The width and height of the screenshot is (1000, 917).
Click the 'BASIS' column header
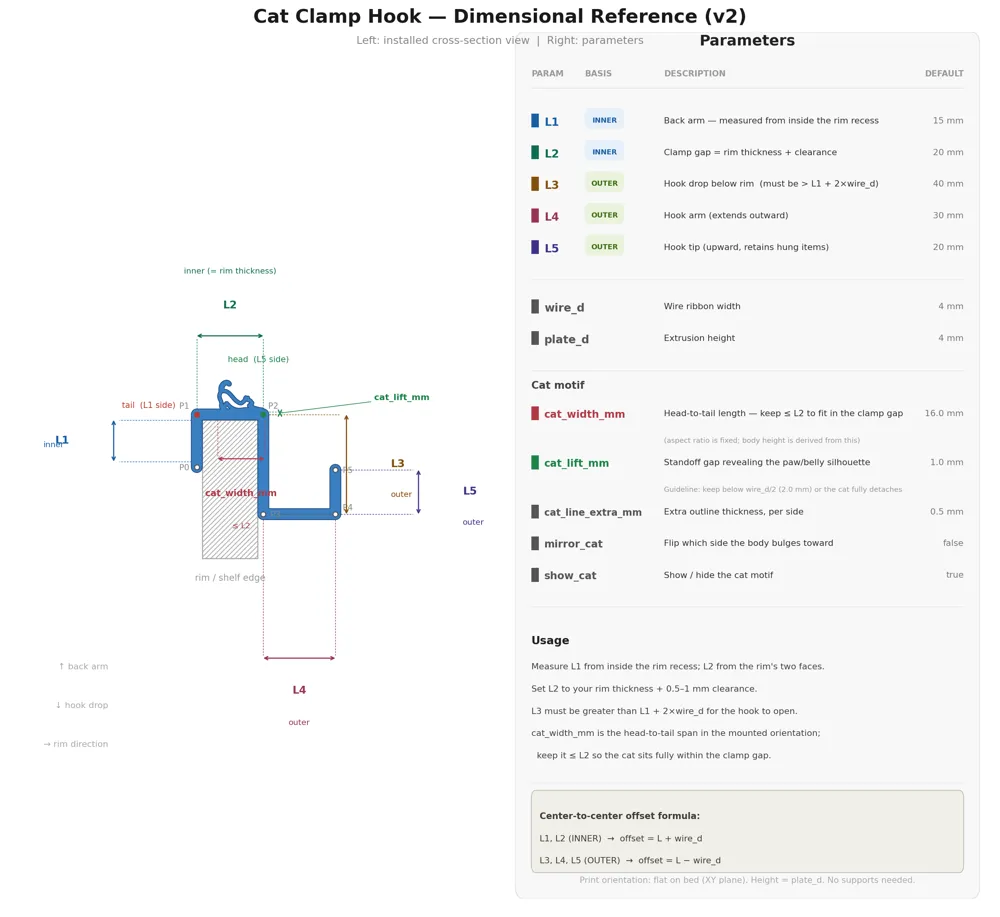(x=598, y=73)
